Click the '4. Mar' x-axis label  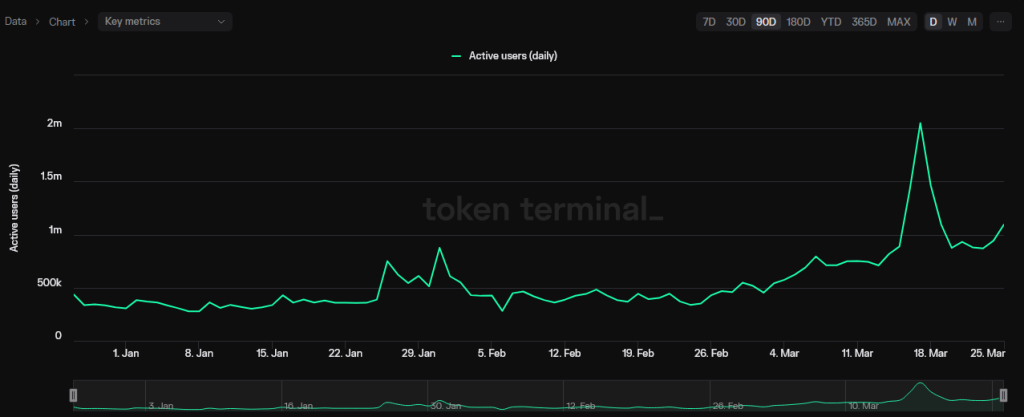coord(784,353)
